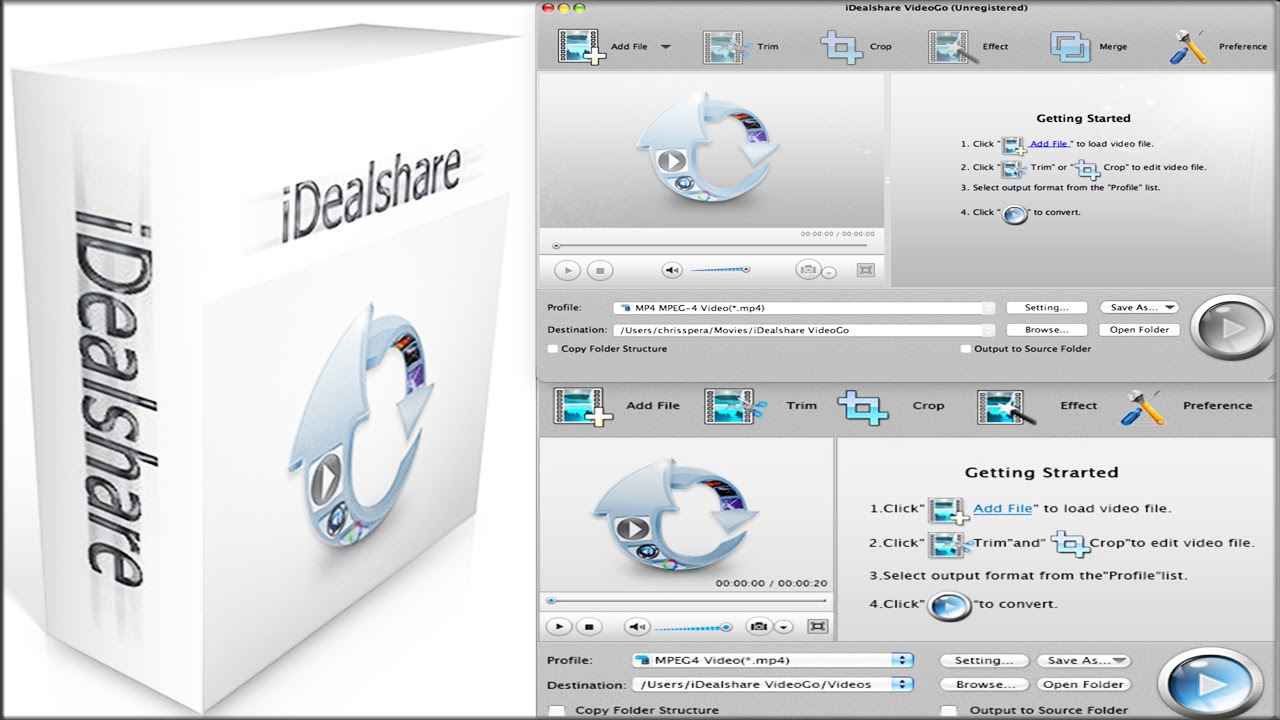Open snapshot options arrow in lower window

tap(784, 627)
